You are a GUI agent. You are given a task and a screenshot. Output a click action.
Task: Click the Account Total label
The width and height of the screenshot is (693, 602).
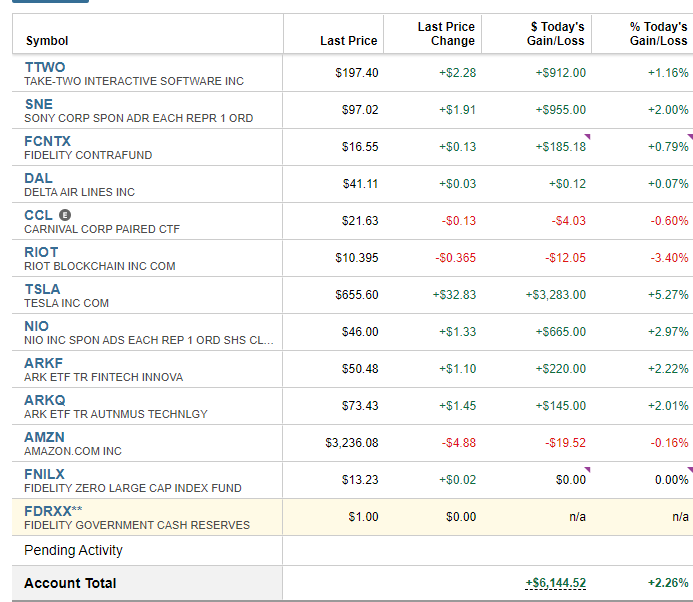70,583
